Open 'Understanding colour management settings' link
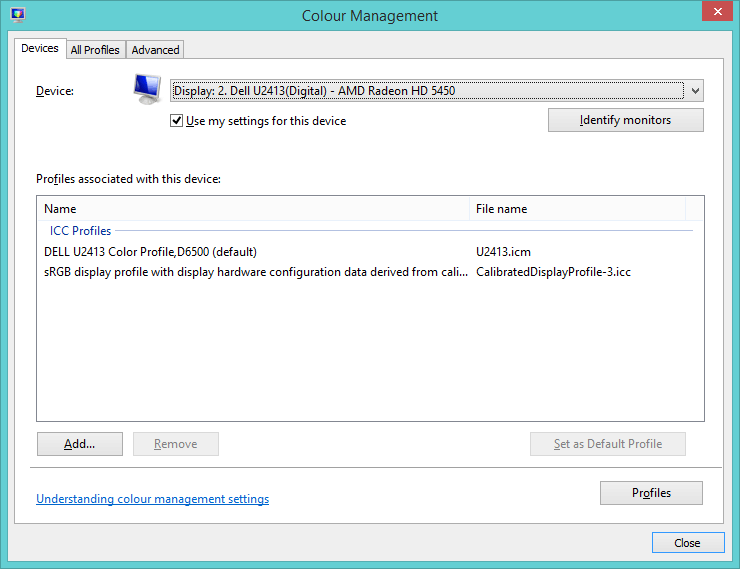This screenshot has width=740, height=569. pos(152,499)
